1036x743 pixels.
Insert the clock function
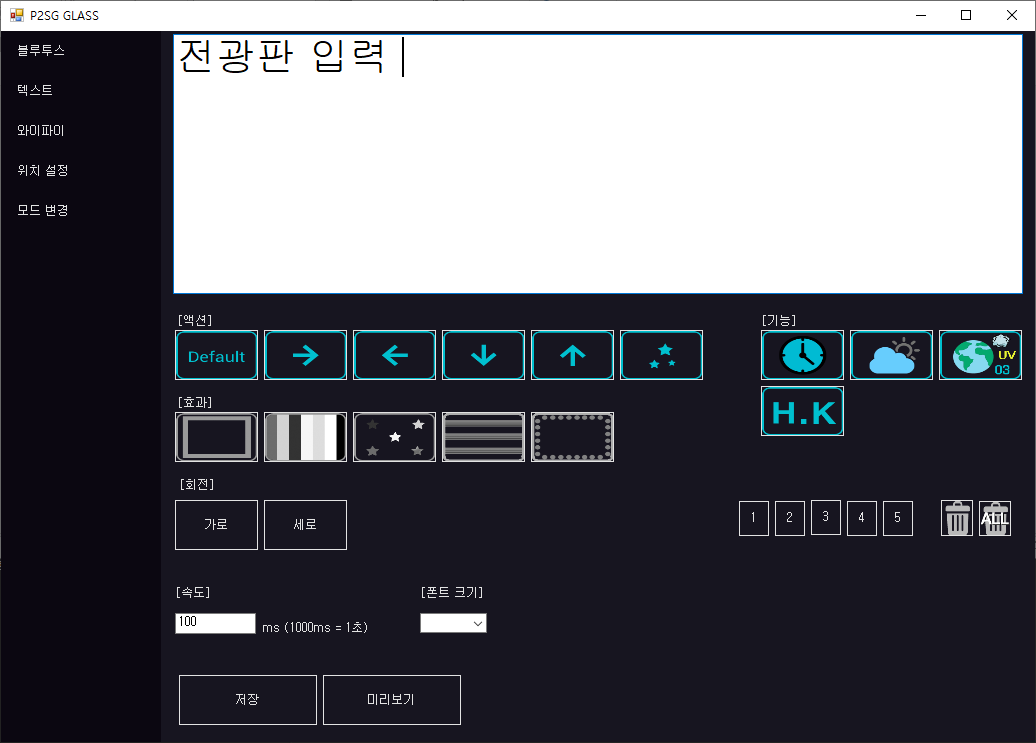pos(802,355)
